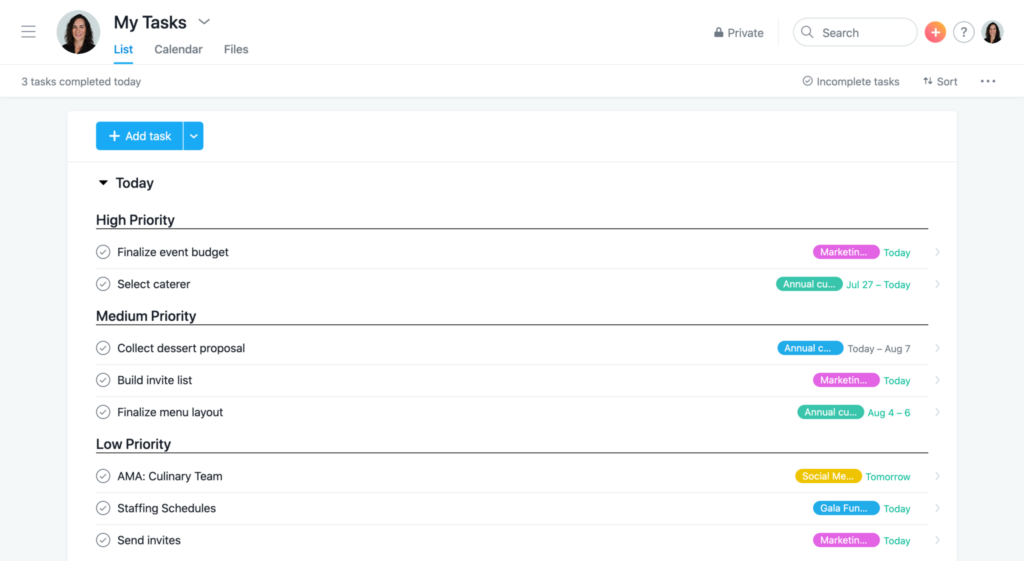Open details arrow for Staffing Schedules

click(x=937, y=508)
